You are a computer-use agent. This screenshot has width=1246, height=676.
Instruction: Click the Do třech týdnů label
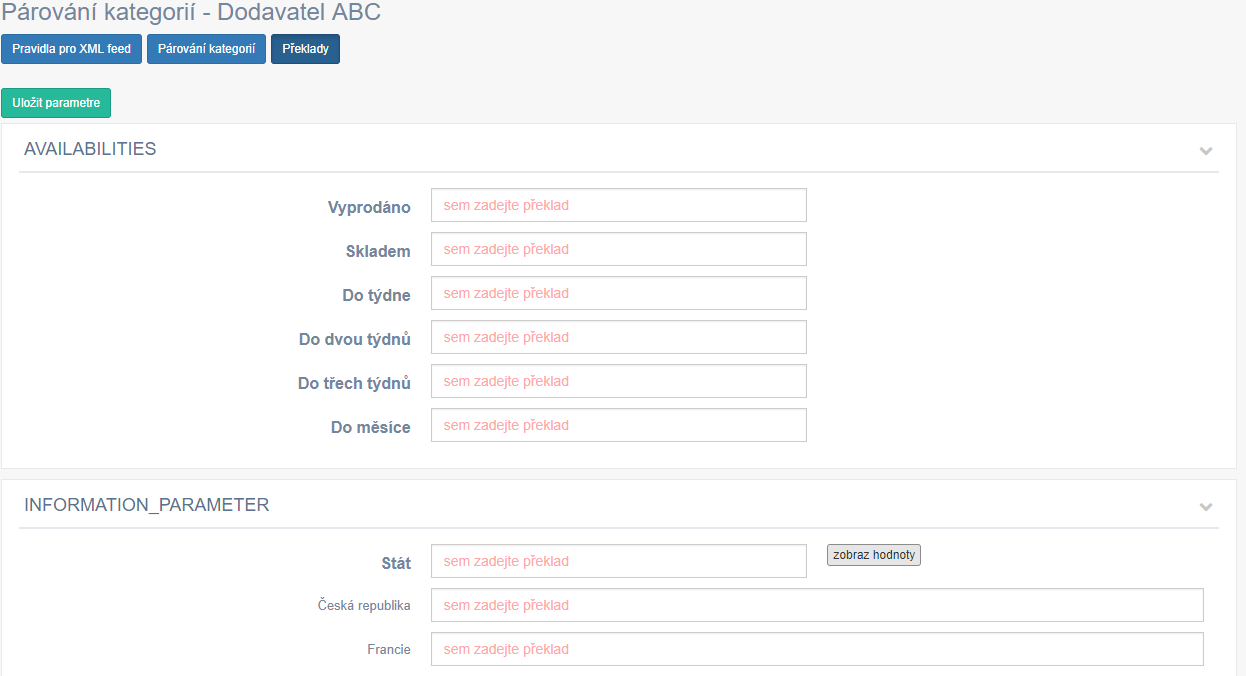[x=354, y=383]
